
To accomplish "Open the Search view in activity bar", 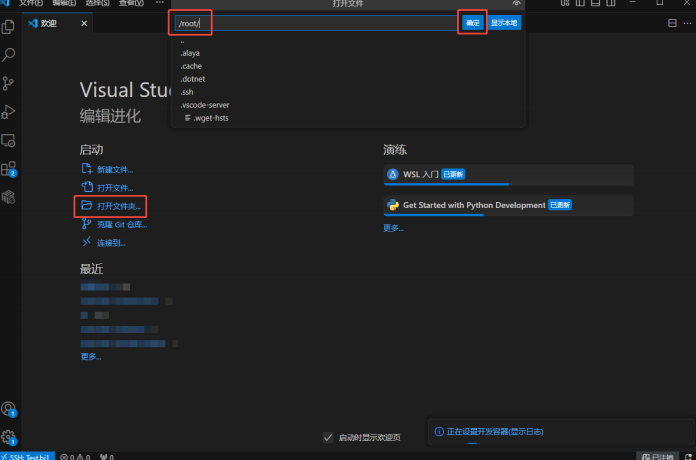I will click(x=8, y=55).
